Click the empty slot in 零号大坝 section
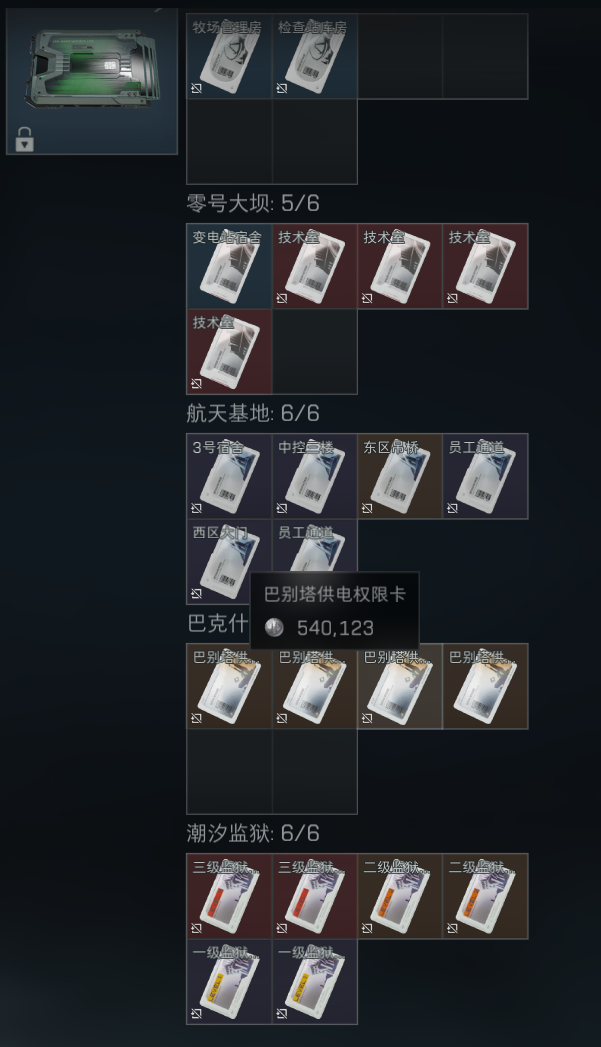Viewport: 601px width, 1047px height. click(315, 352)
